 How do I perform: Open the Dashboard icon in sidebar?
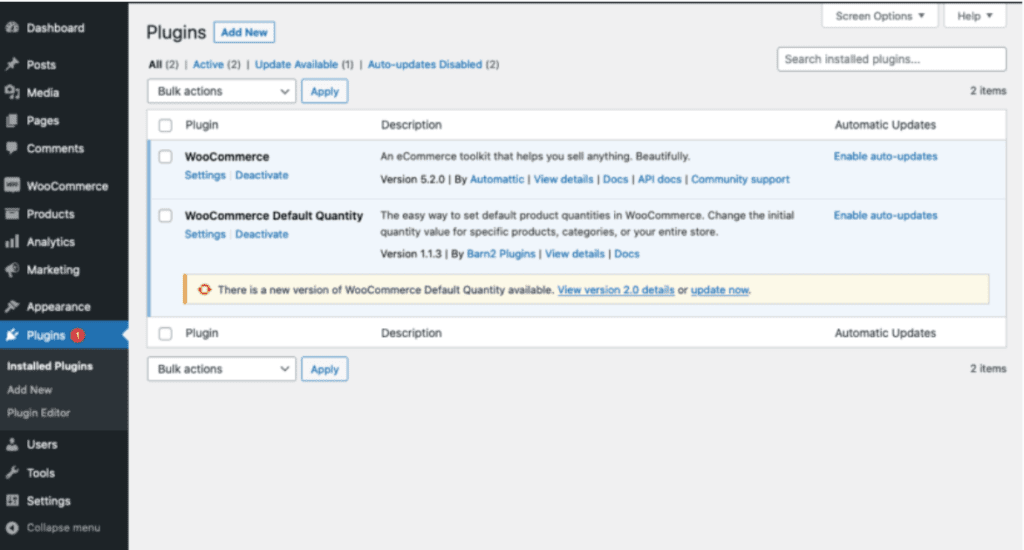12,27
